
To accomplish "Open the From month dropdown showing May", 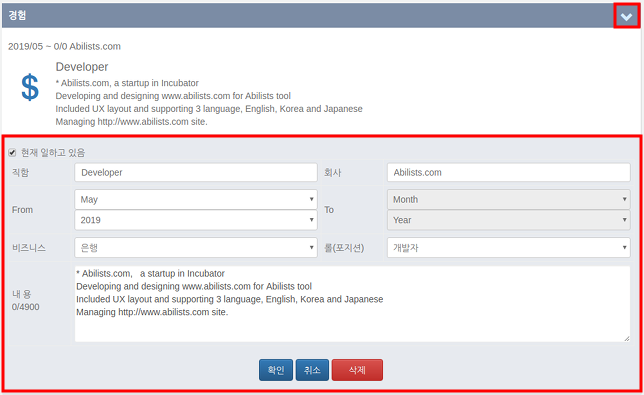I will click(x=196, y=200).
